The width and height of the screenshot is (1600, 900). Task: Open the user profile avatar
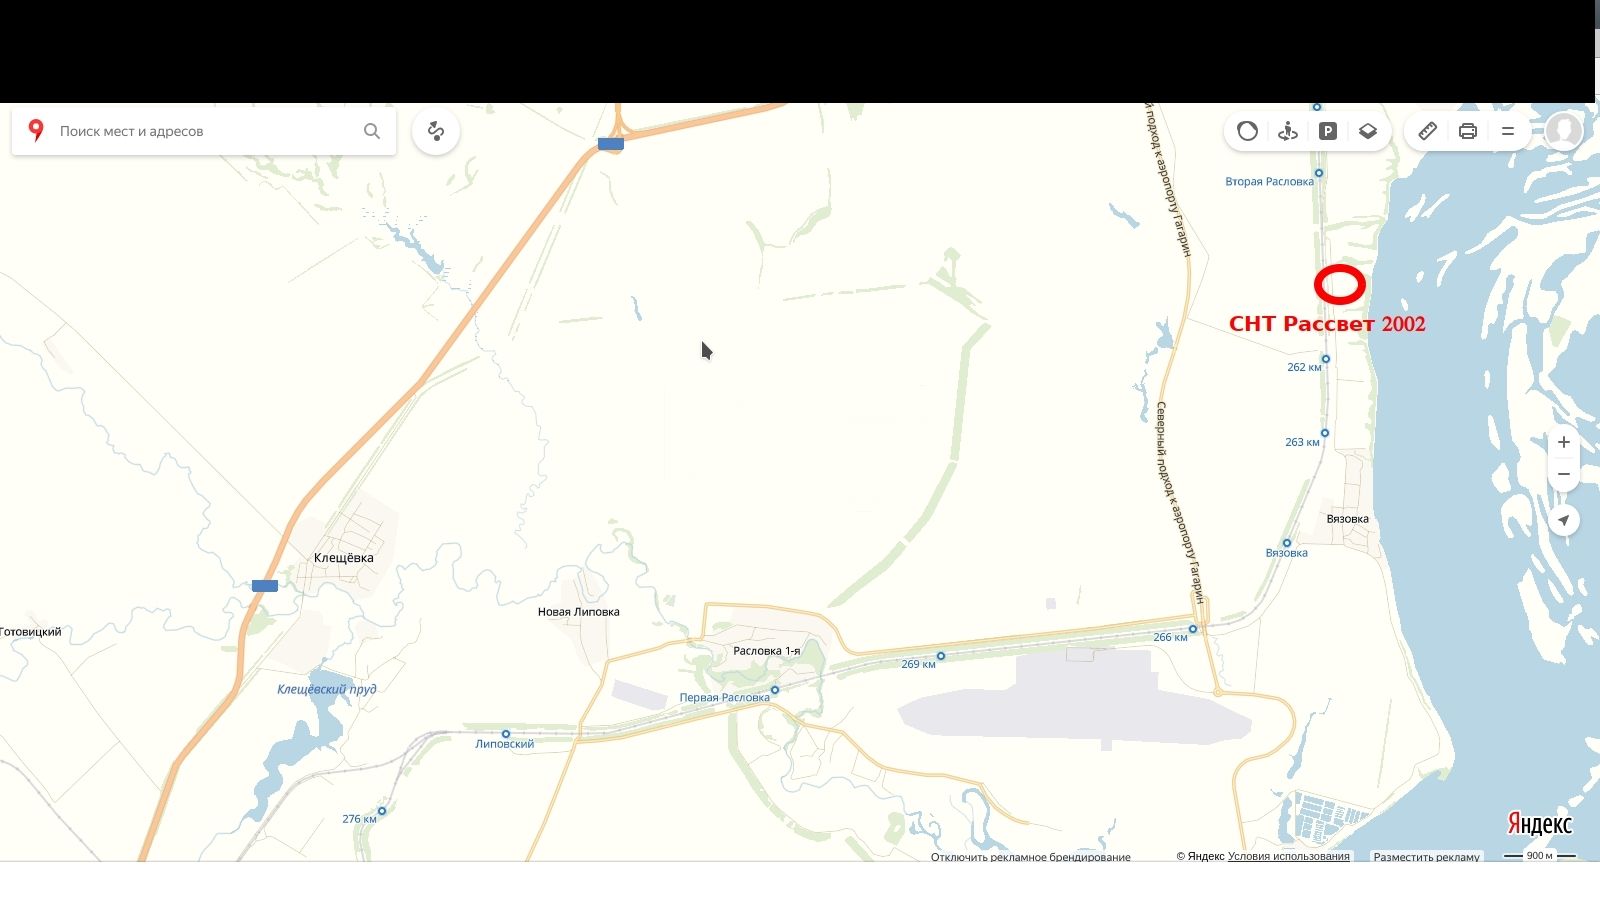(x=1564, y=131)
